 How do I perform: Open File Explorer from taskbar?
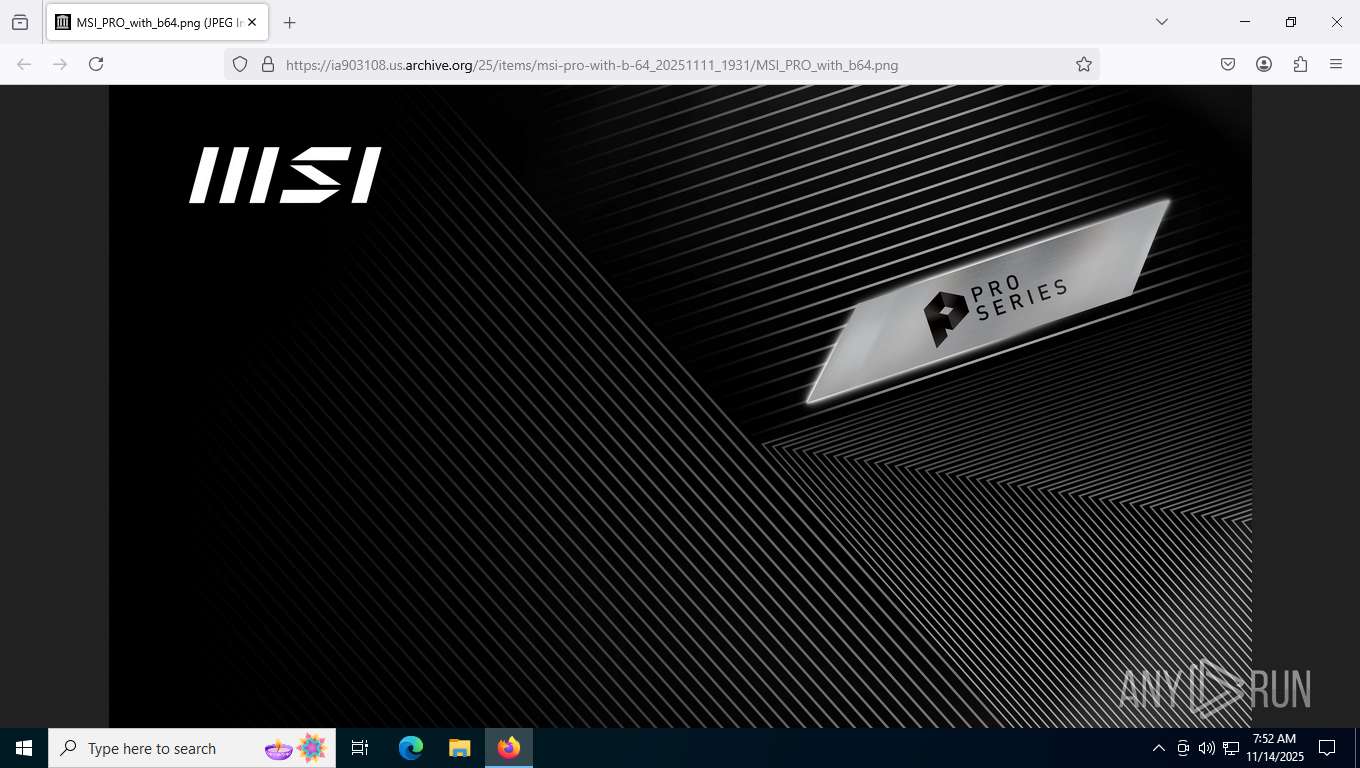click(x=459, y=748)
